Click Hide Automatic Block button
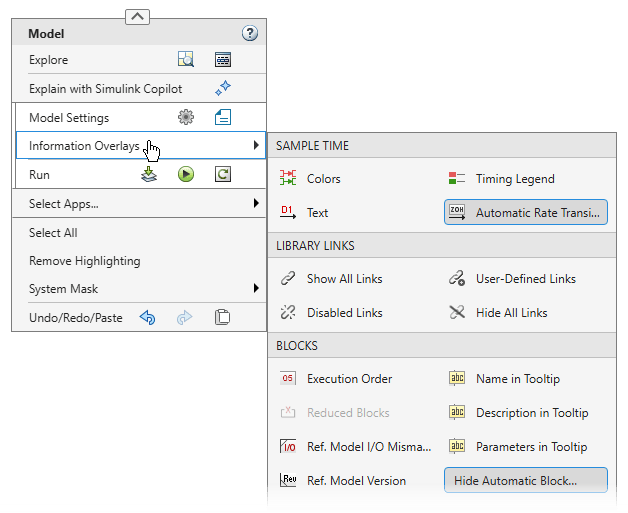 (525, 480)
